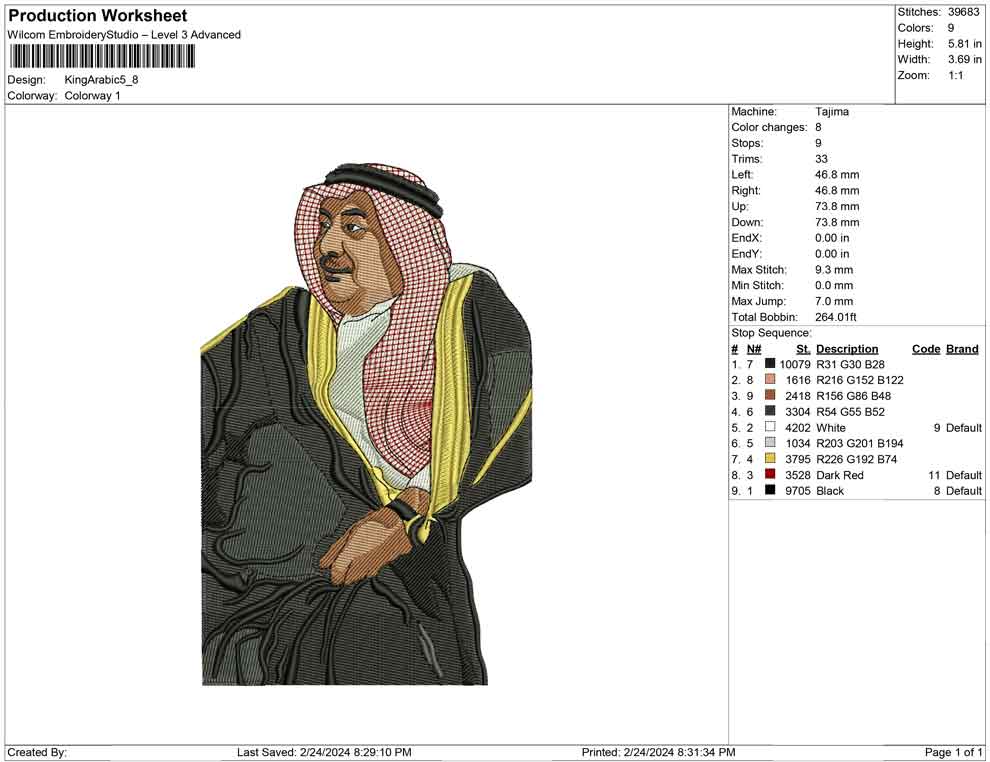The width and height of the screenshot is (990, 762).
Task: Click the White thread color swatch
Action: (770, 427)
